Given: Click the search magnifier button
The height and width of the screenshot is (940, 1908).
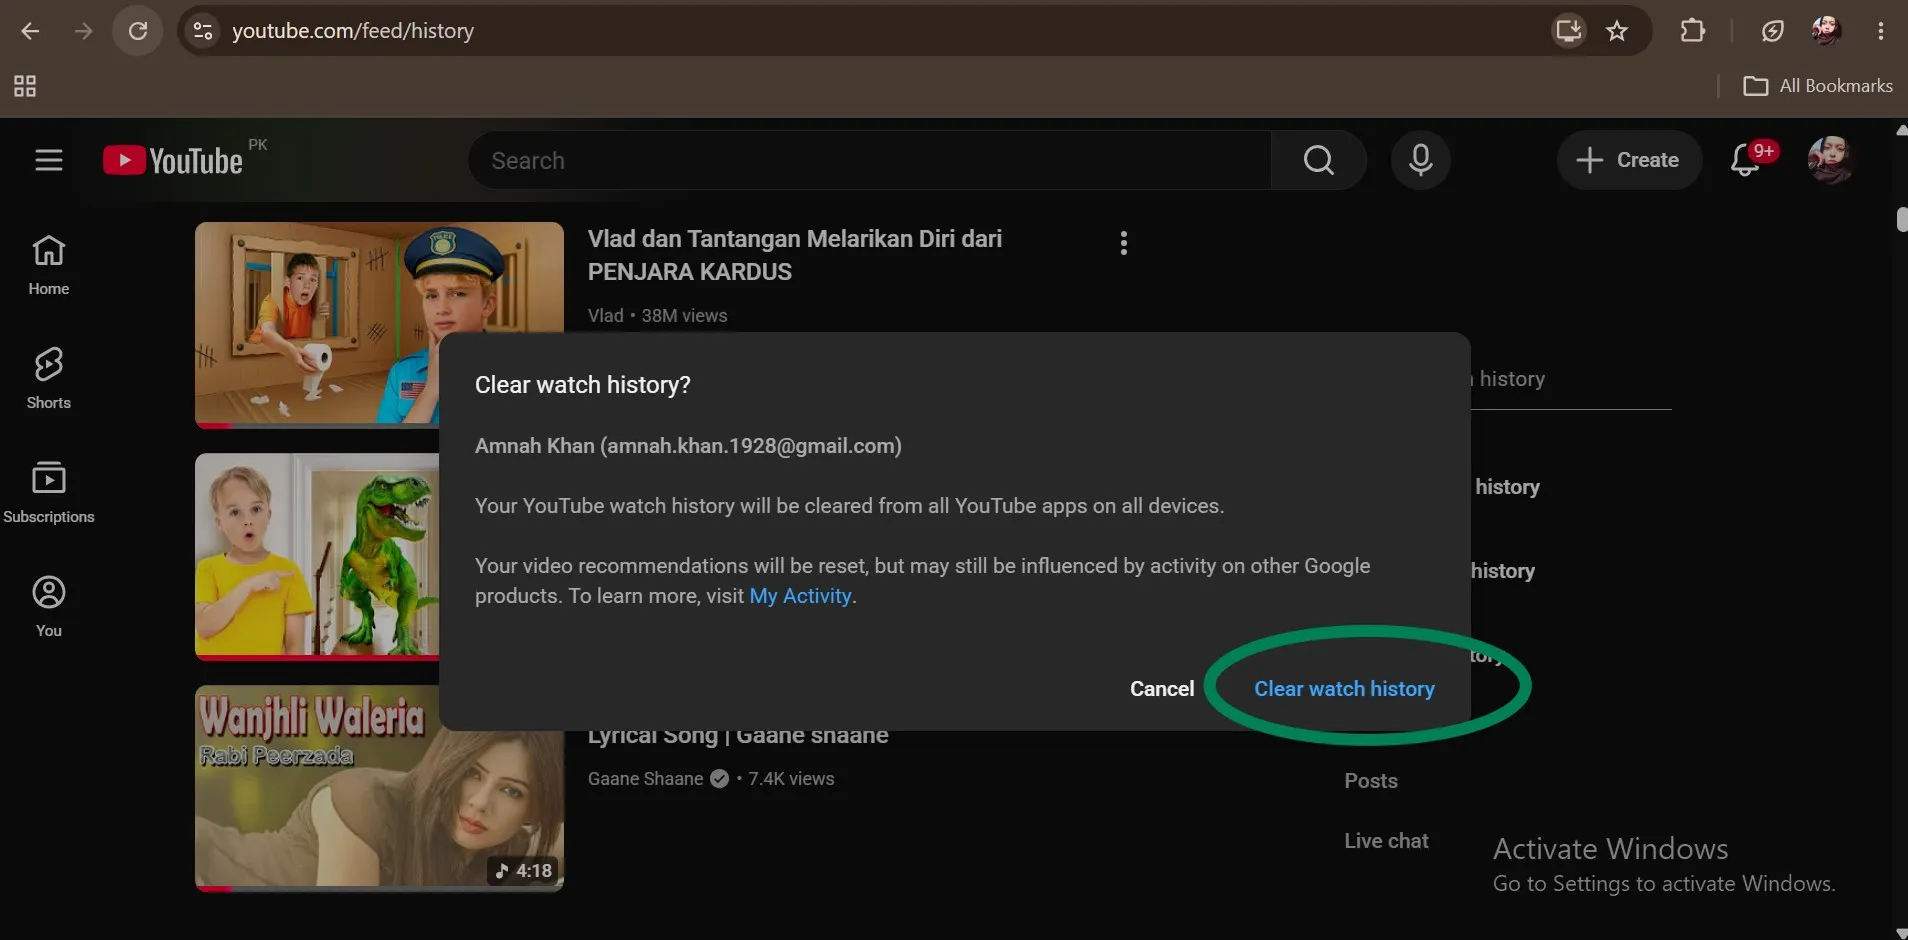Looking at the screenshot, I should (1319, 160).
